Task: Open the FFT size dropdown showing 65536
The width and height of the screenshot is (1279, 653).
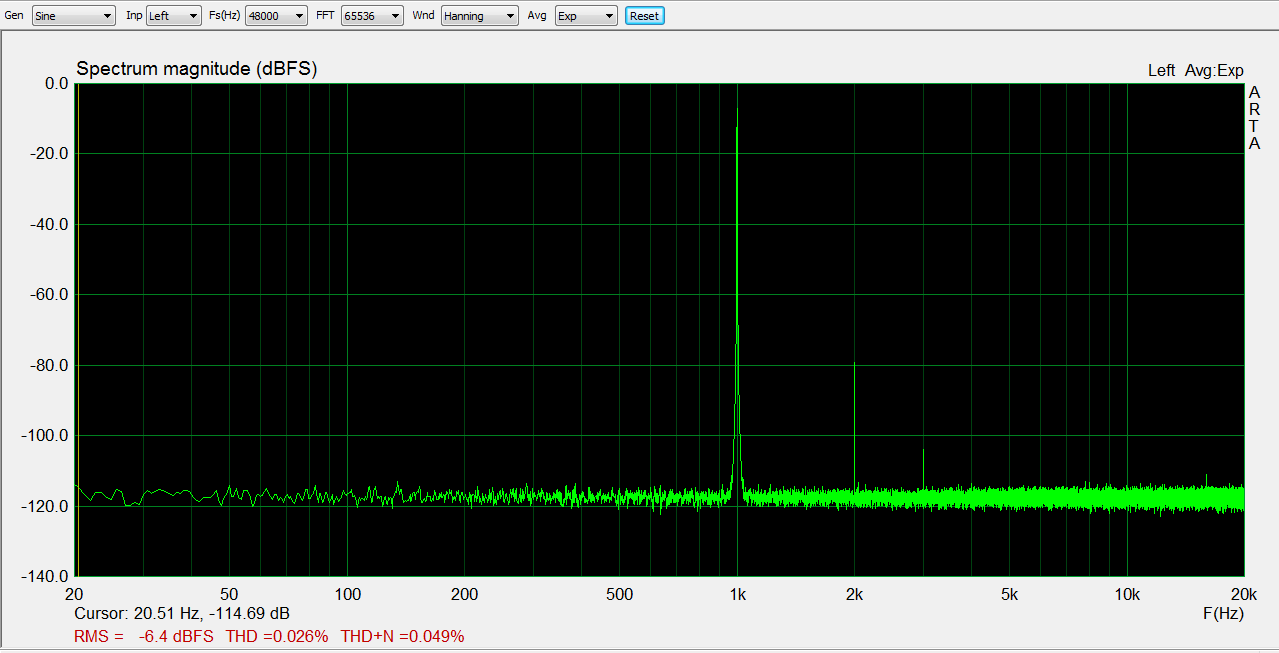Action: [372, 16]
